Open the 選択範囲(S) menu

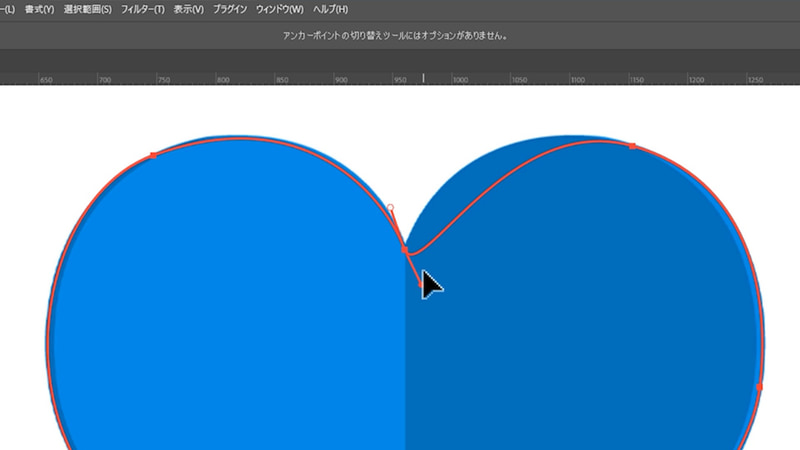[x=87, y=9]
